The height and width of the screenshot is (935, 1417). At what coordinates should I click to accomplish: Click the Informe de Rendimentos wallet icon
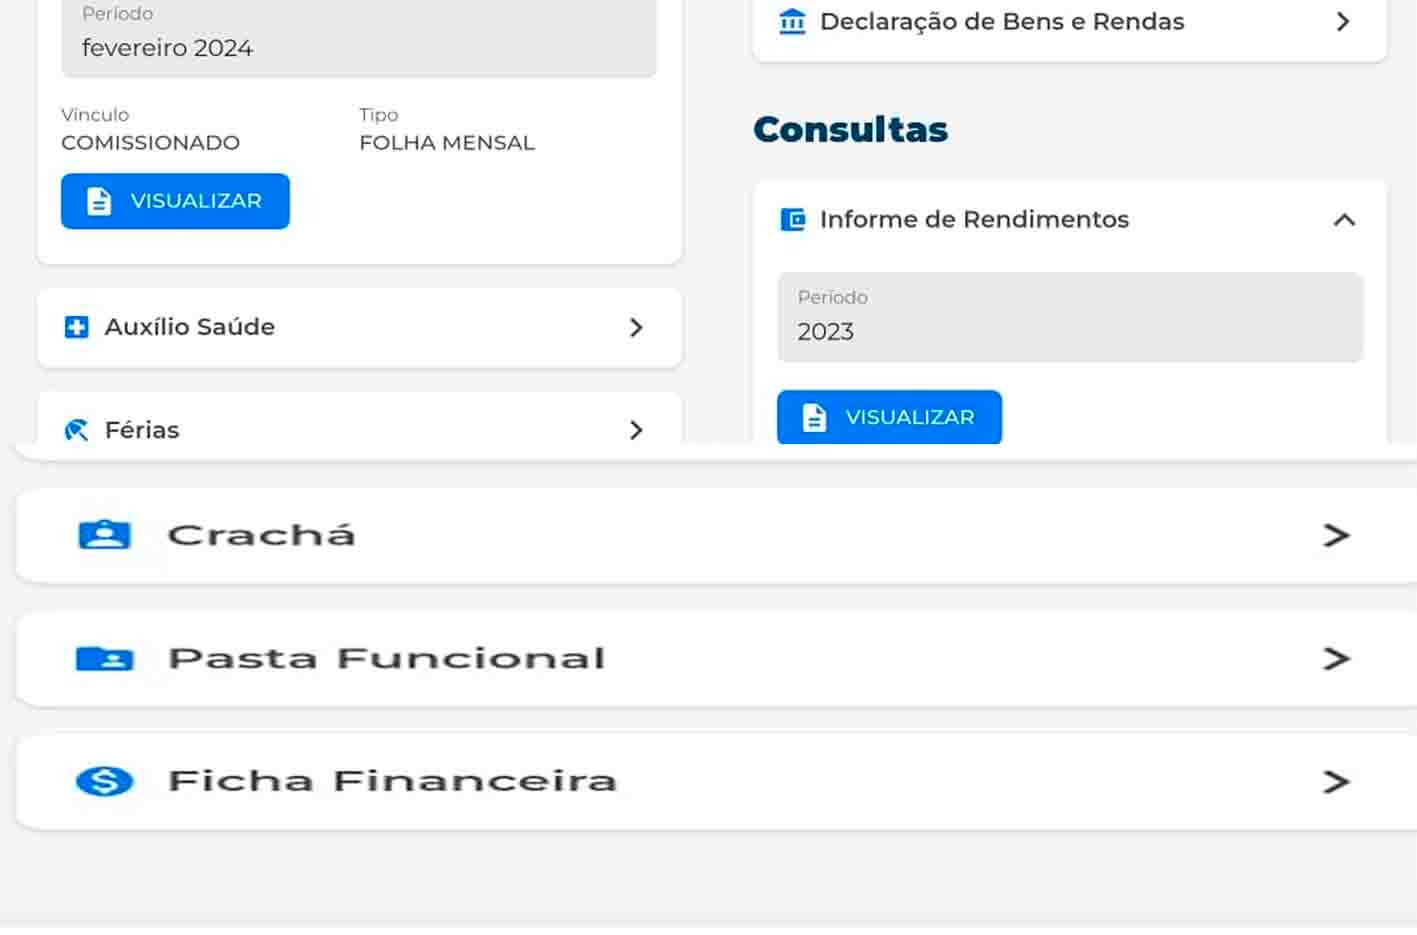(792, 219)
